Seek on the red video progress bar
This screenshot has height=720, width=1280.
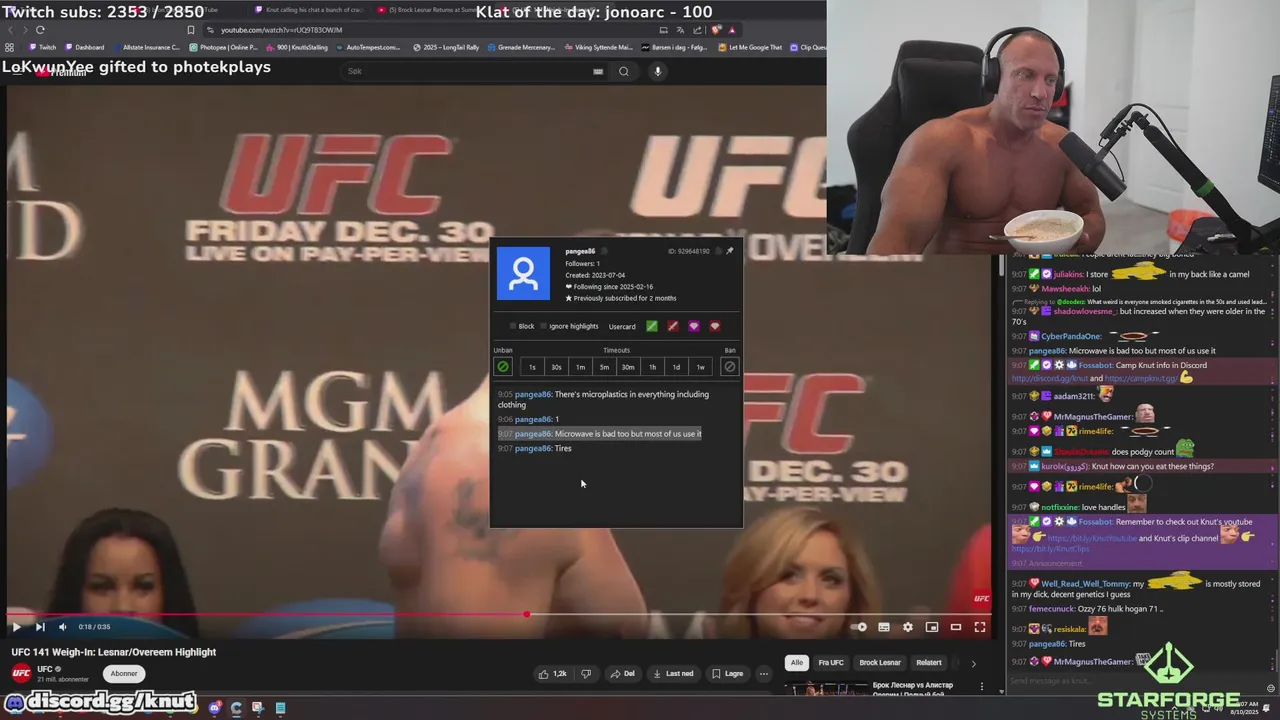click(x=500, y=614)
